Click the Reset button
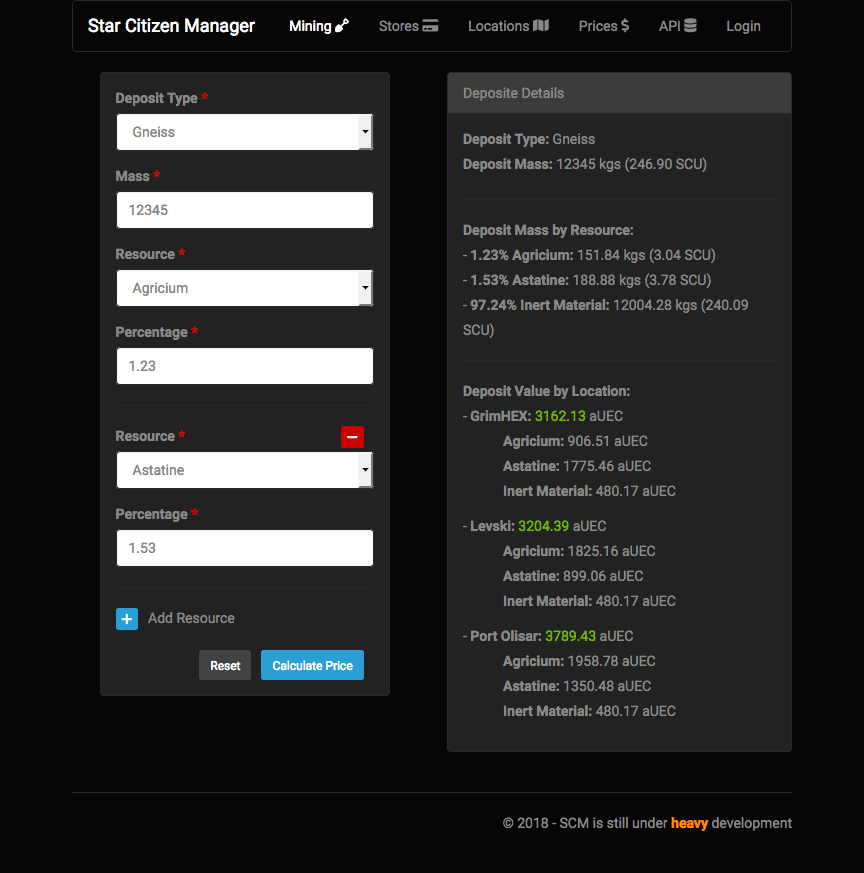Image resolution: width=864 pixels, height=873 pixels. coord(225,665)
